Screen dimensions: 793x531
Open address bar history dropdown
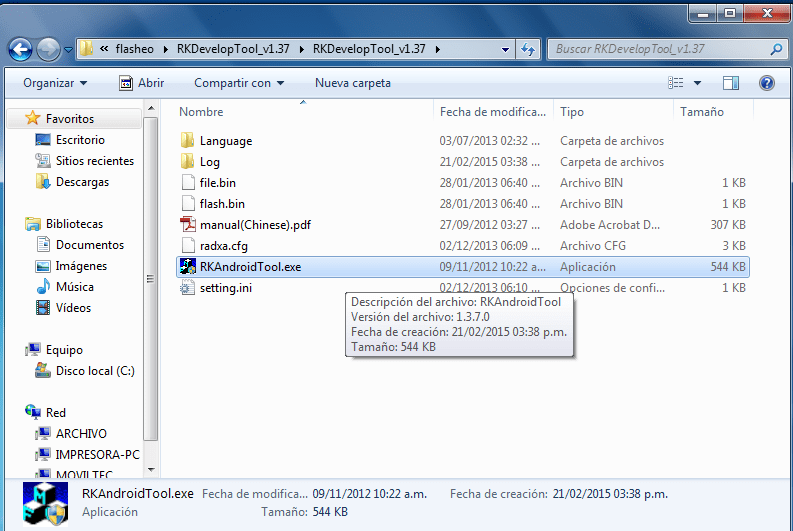coord(505,50)
